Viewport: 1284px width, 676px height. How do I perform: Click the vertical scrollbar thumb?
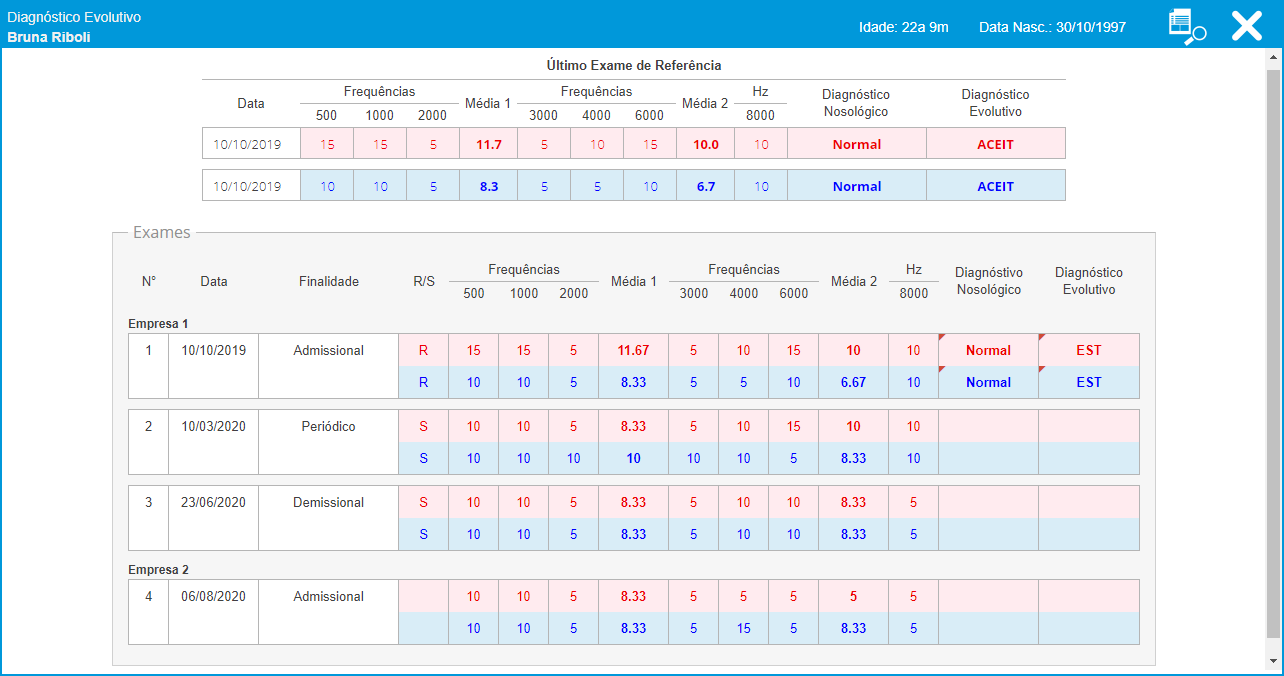tap(1272, 350)
